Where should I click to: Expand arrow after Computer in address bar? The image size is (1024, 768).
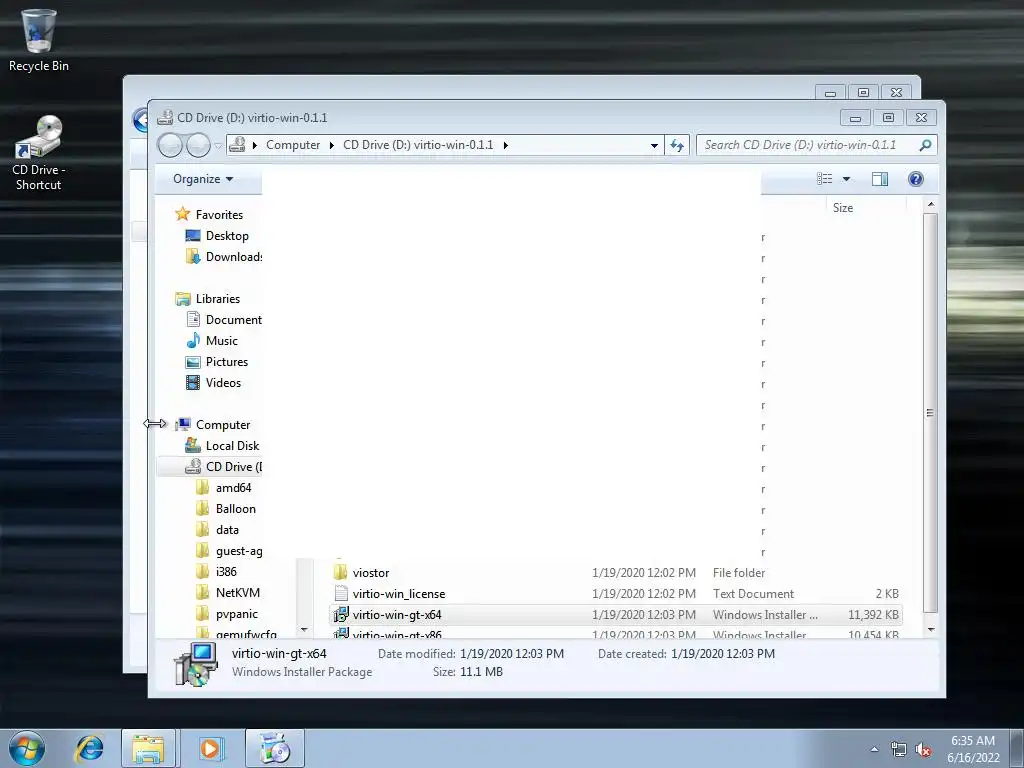tap(332, 145)
